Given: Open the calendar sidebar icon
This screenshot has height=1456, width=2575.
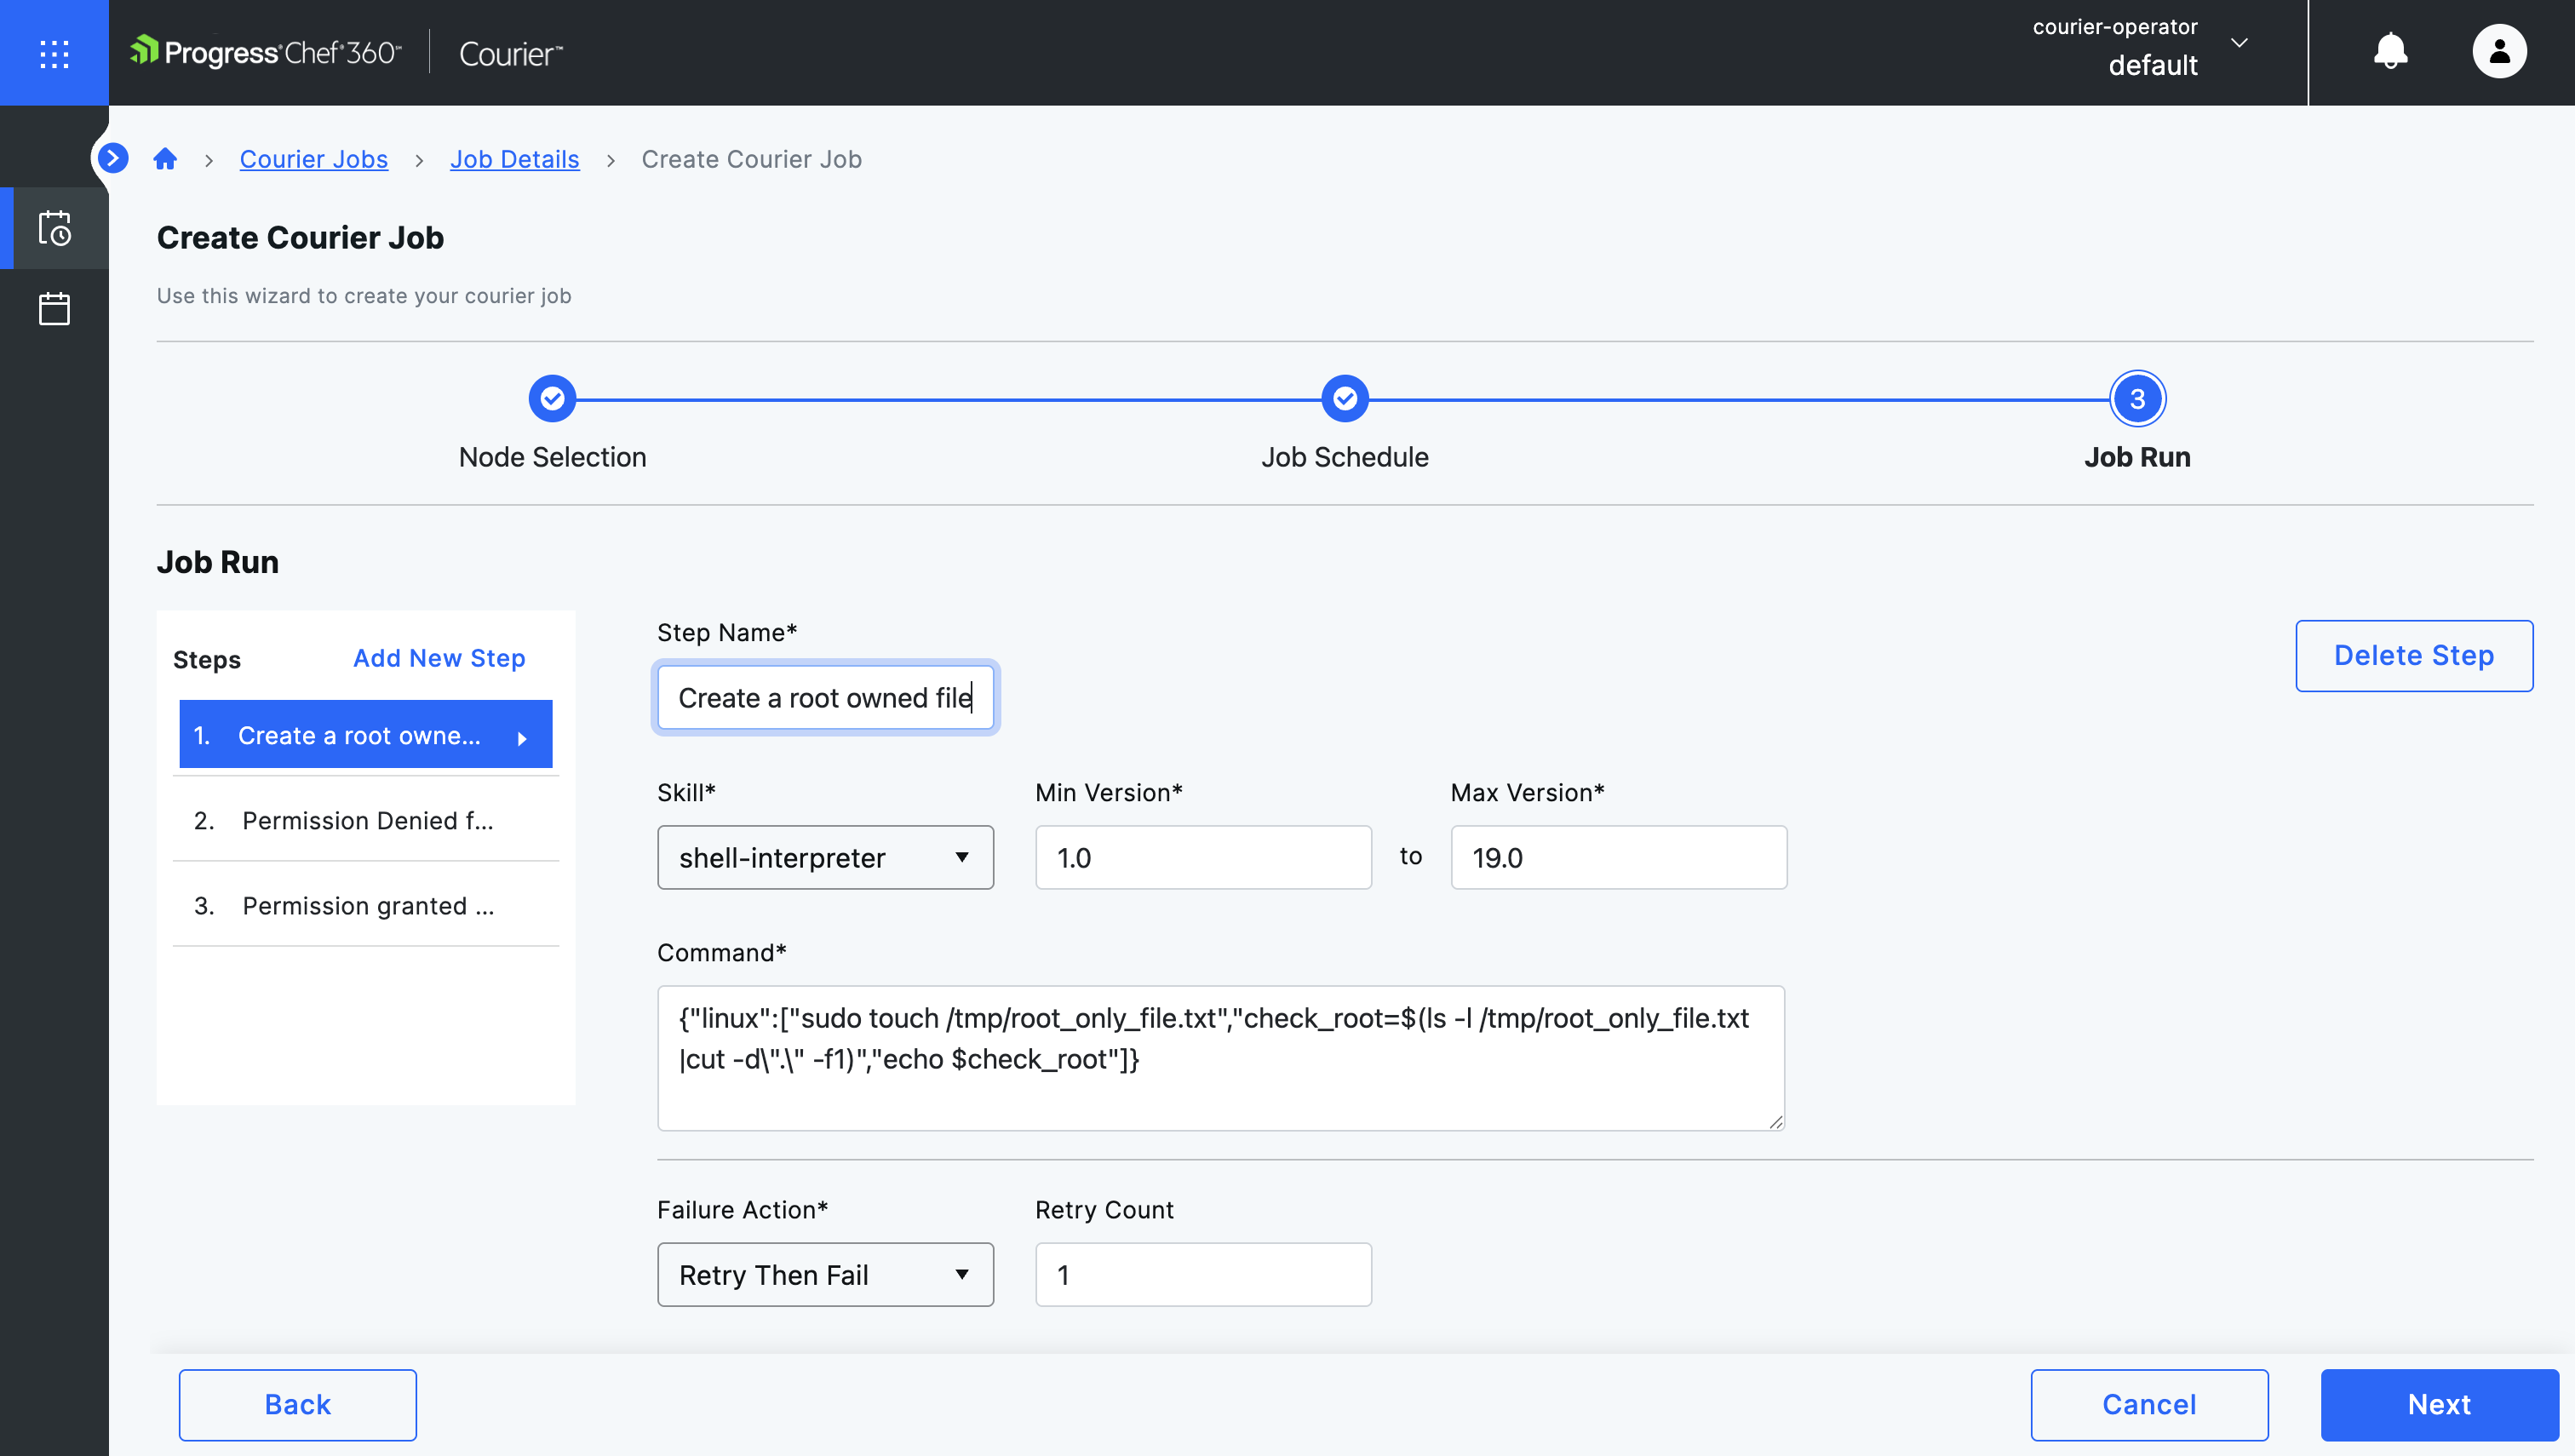Looking at the screenshot, I should [54, 308].
